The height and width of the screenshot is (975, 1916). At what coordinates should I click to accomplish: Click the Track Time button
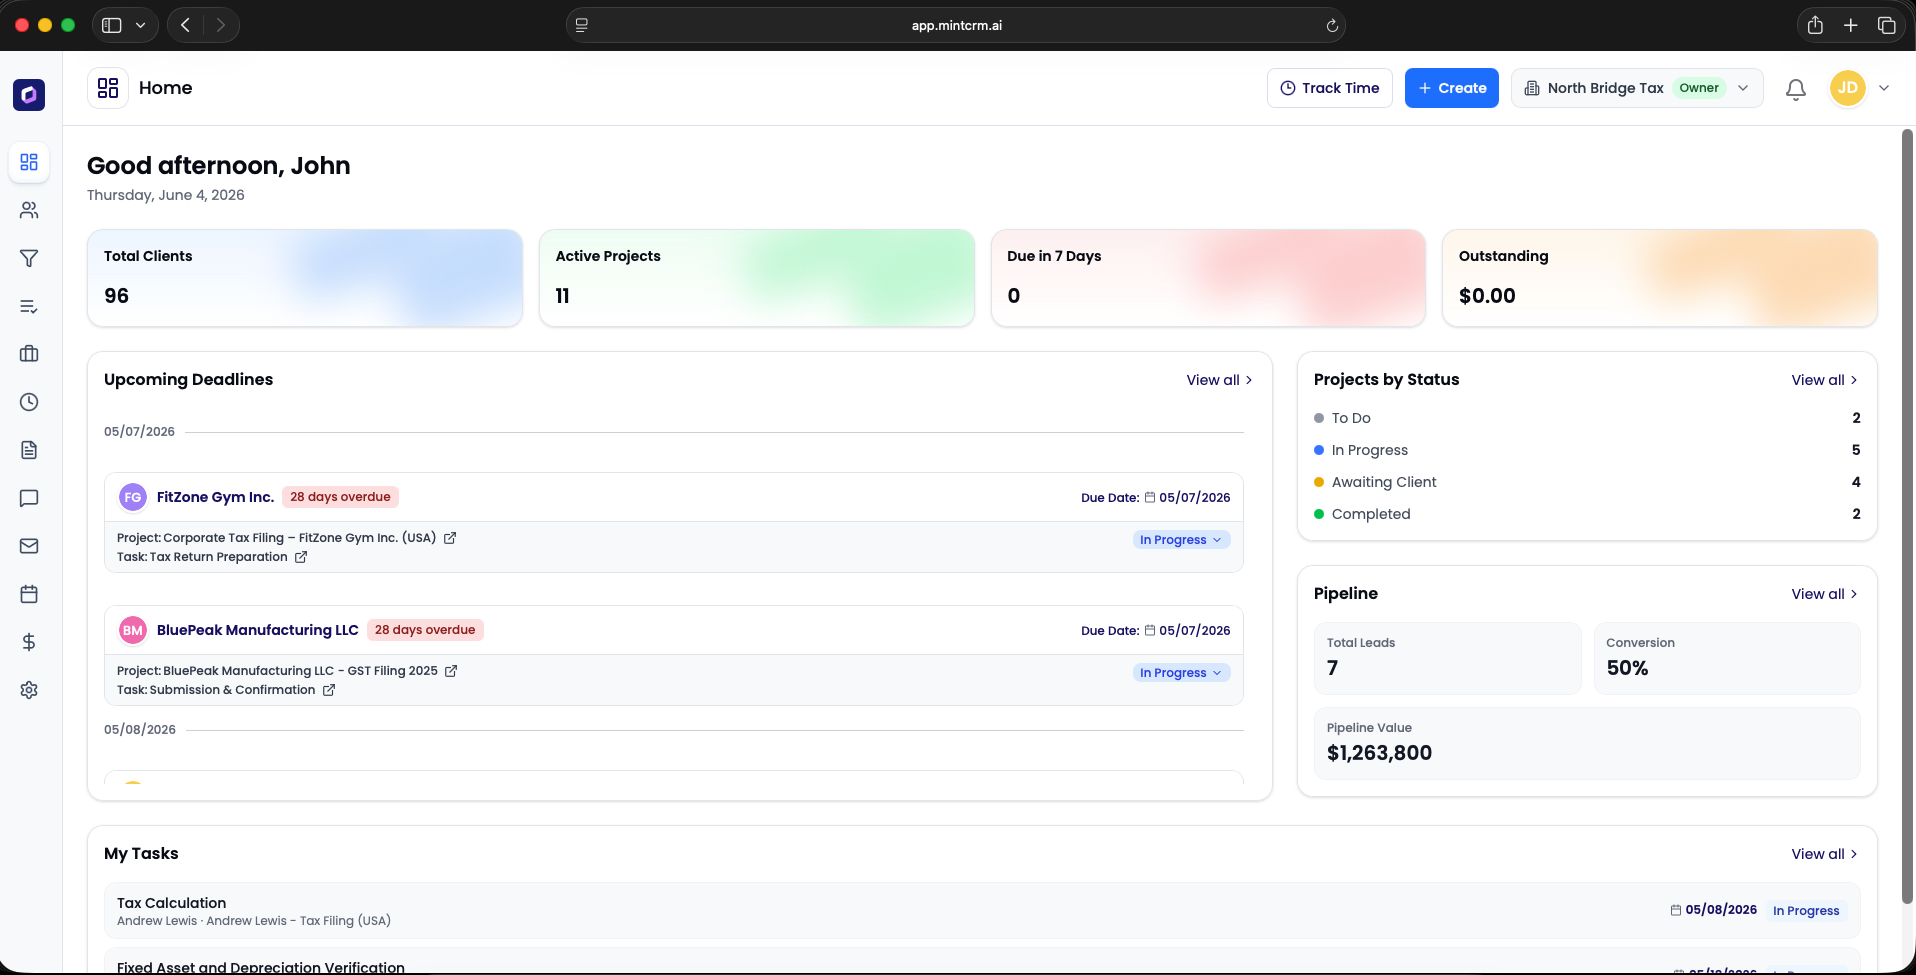coord(1330,88)
